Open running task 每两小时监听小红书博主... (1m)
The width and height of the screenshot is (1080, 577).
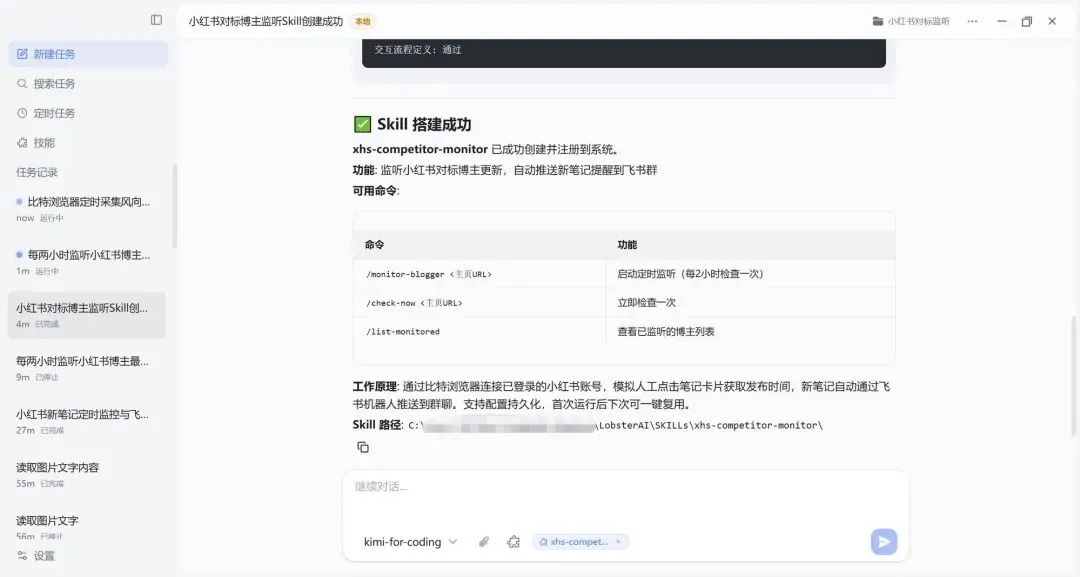click(x=86, y=262)
